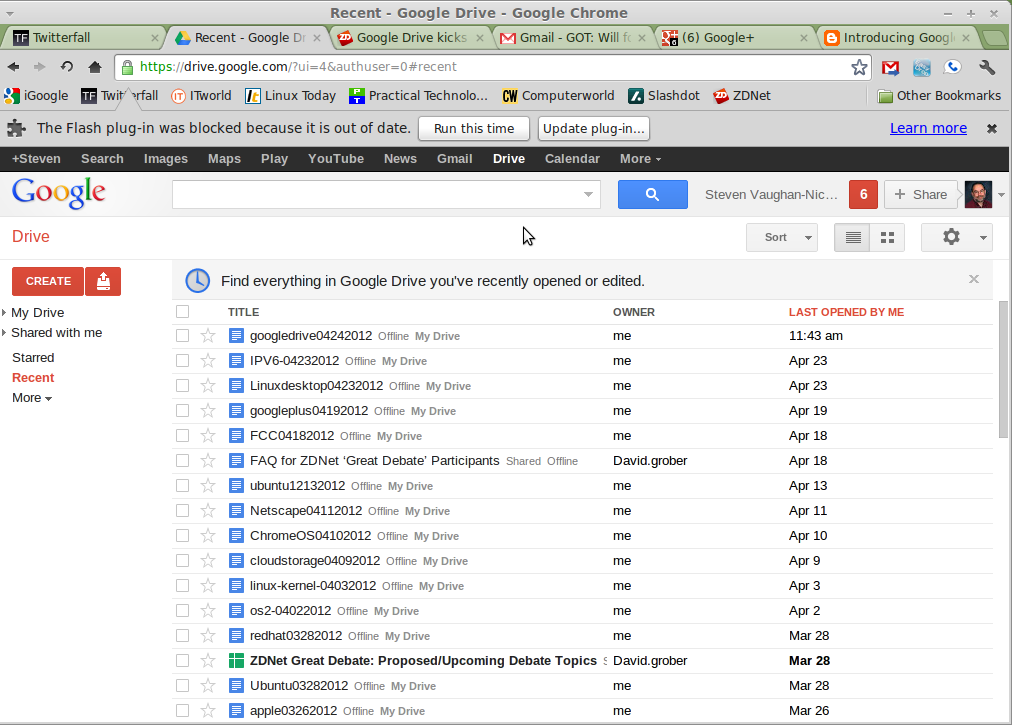1012x725 pixels.
Task: Switch to grid view layout
Action: [887, 237]
